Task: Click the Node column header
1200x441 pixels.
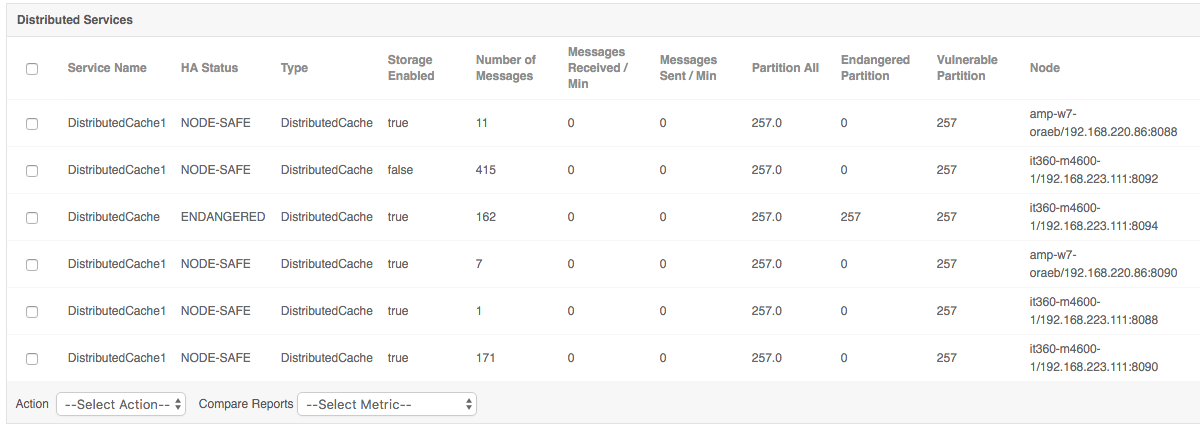Action: (1045, 68)
